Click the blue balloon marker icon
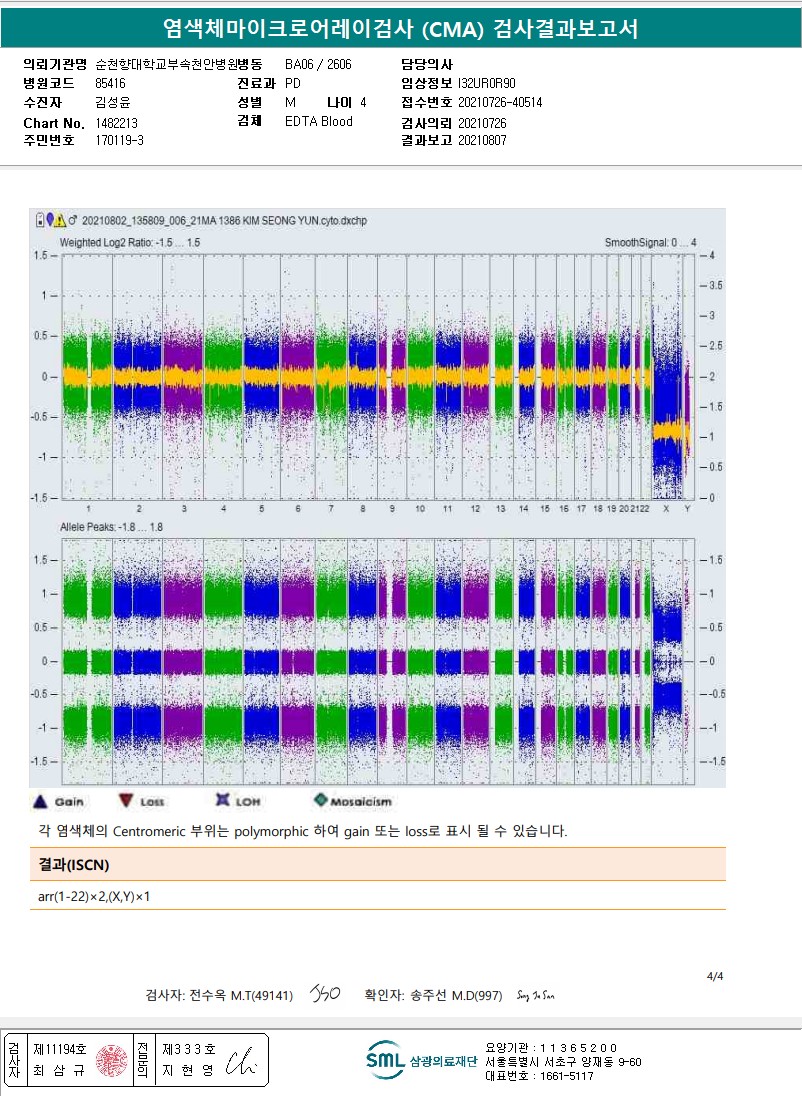The width and height of the screenshot is (802, 1097). point(49,220)
